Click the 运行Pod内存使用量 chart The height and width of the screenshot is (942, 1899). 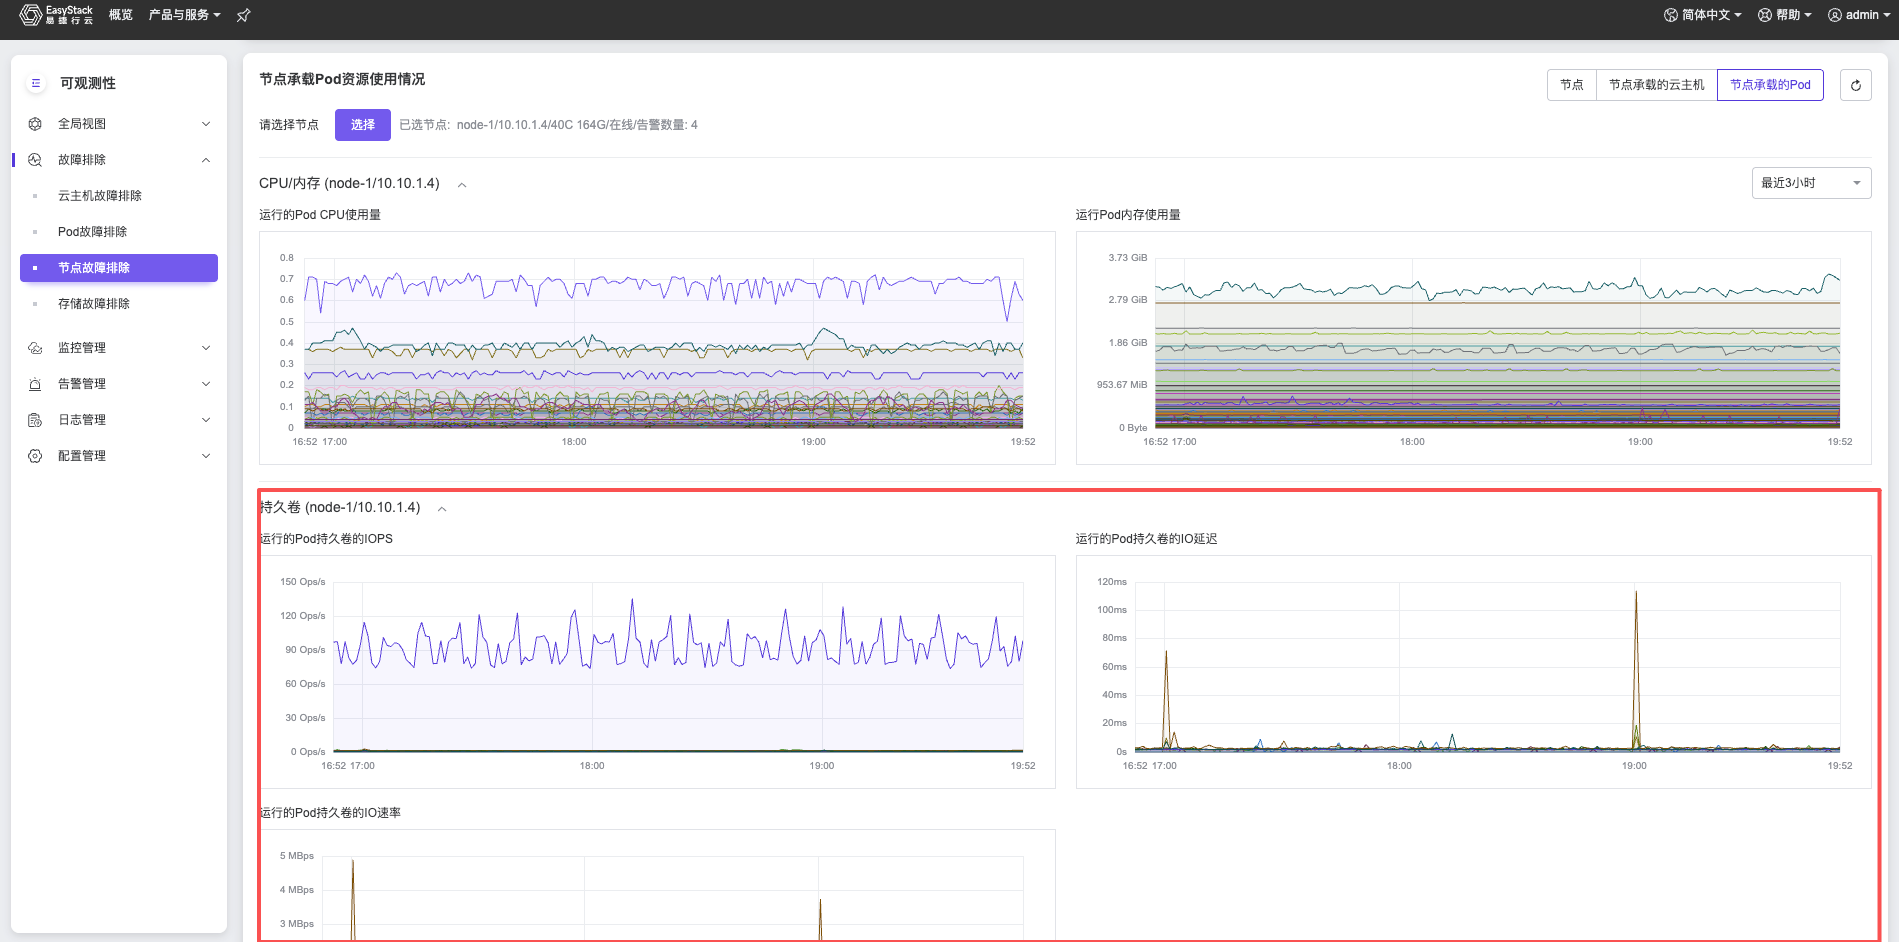tap(1473, 348)
